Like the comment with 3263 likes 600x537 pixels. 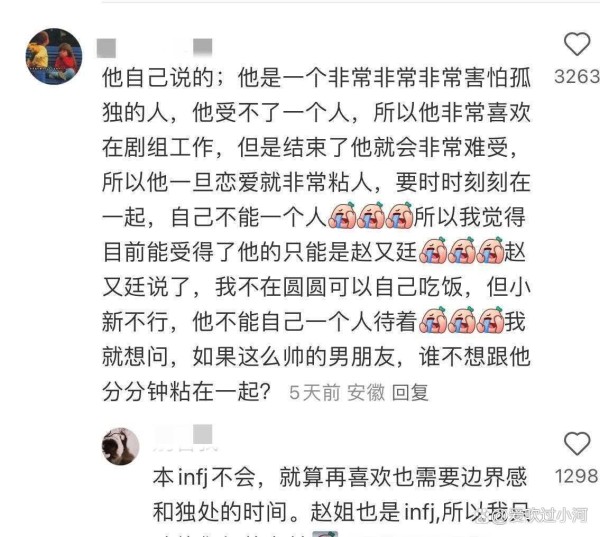coord(577,44)
